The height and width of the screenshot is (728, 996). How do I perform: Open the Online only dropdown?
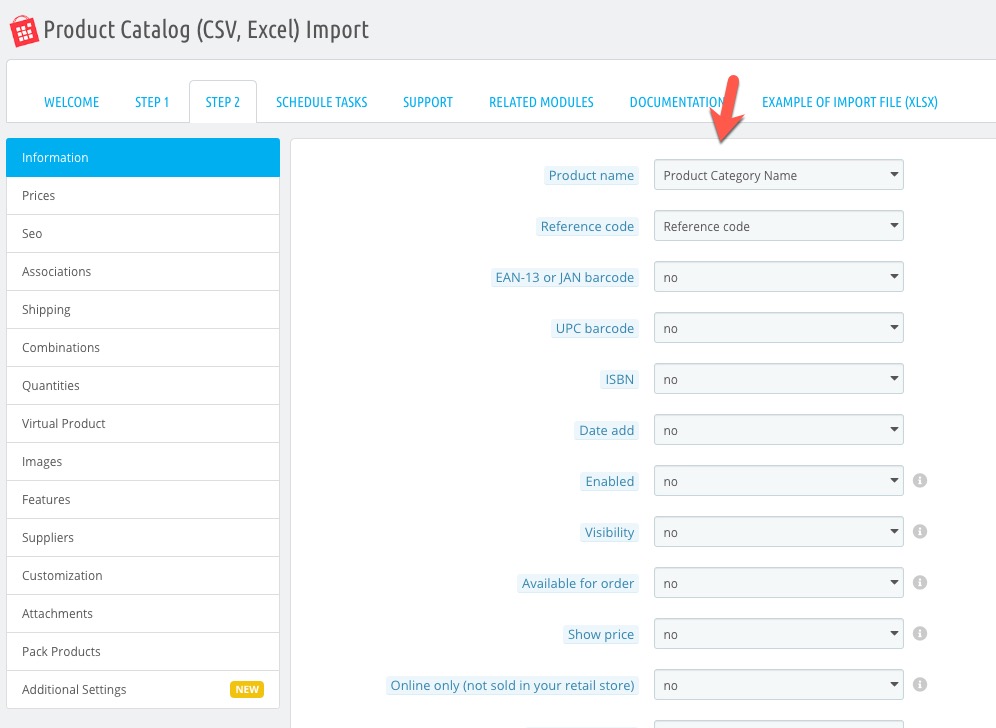pyautogui.click(x=778, y=685)
